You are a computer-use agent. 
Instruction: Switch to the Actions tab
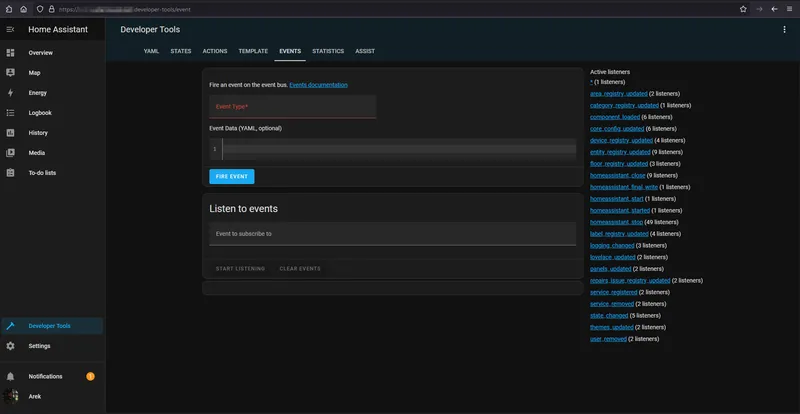215,51
